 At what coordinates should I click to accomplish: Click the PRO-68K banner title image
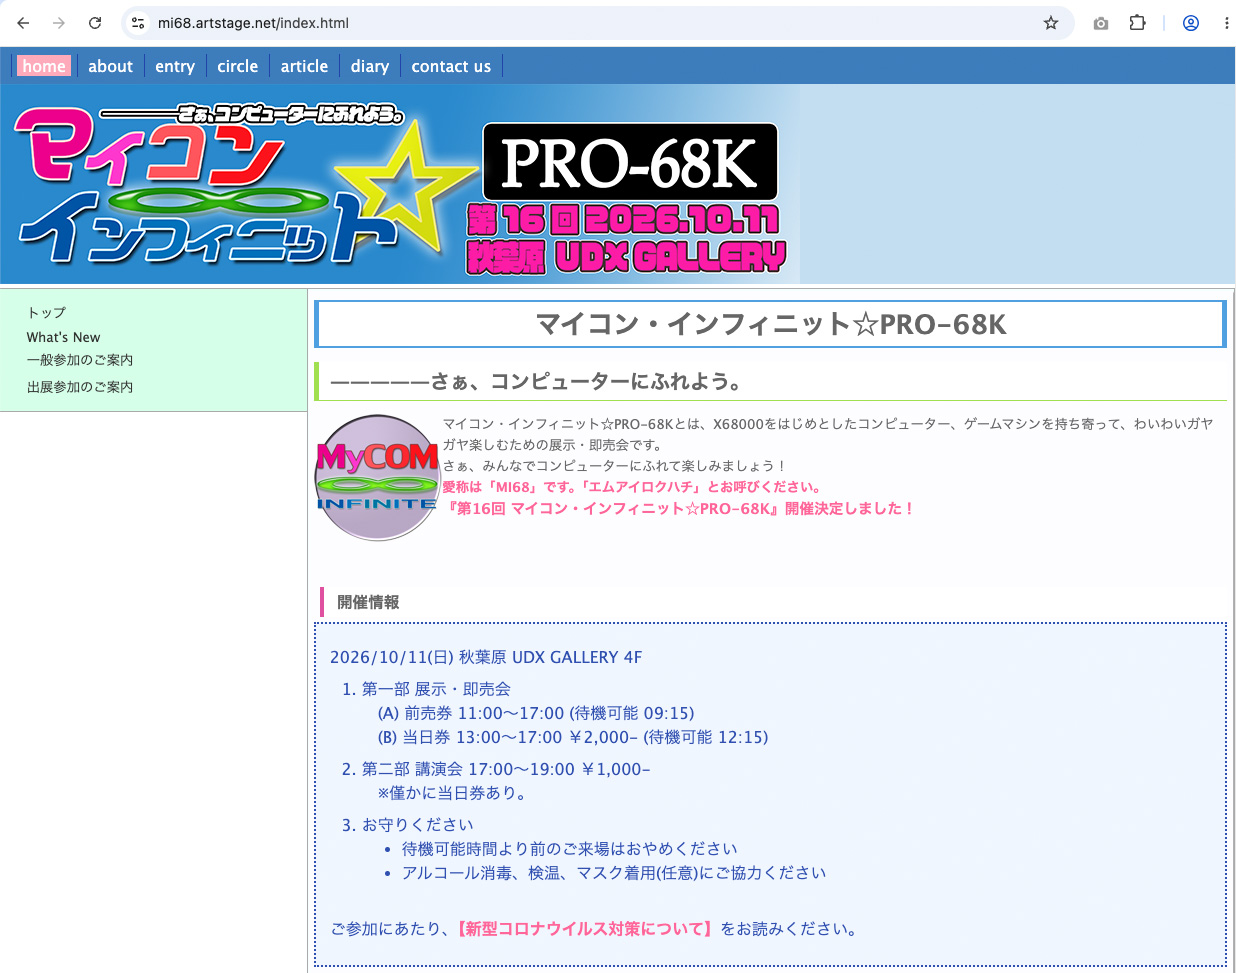coord(630,162)
